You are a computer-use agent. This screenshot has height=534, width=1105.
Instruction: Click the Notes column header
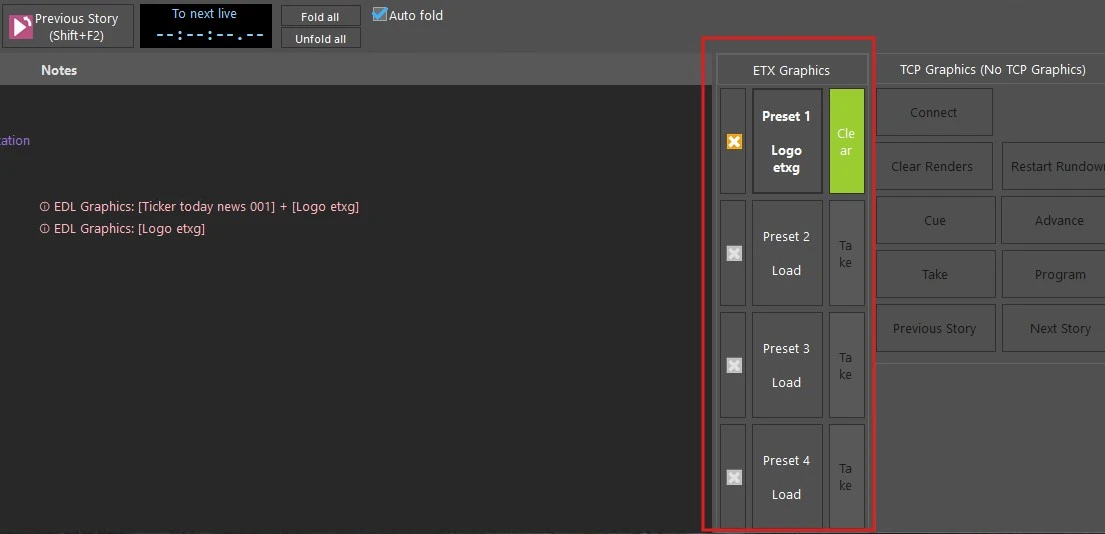click(59, 70)
